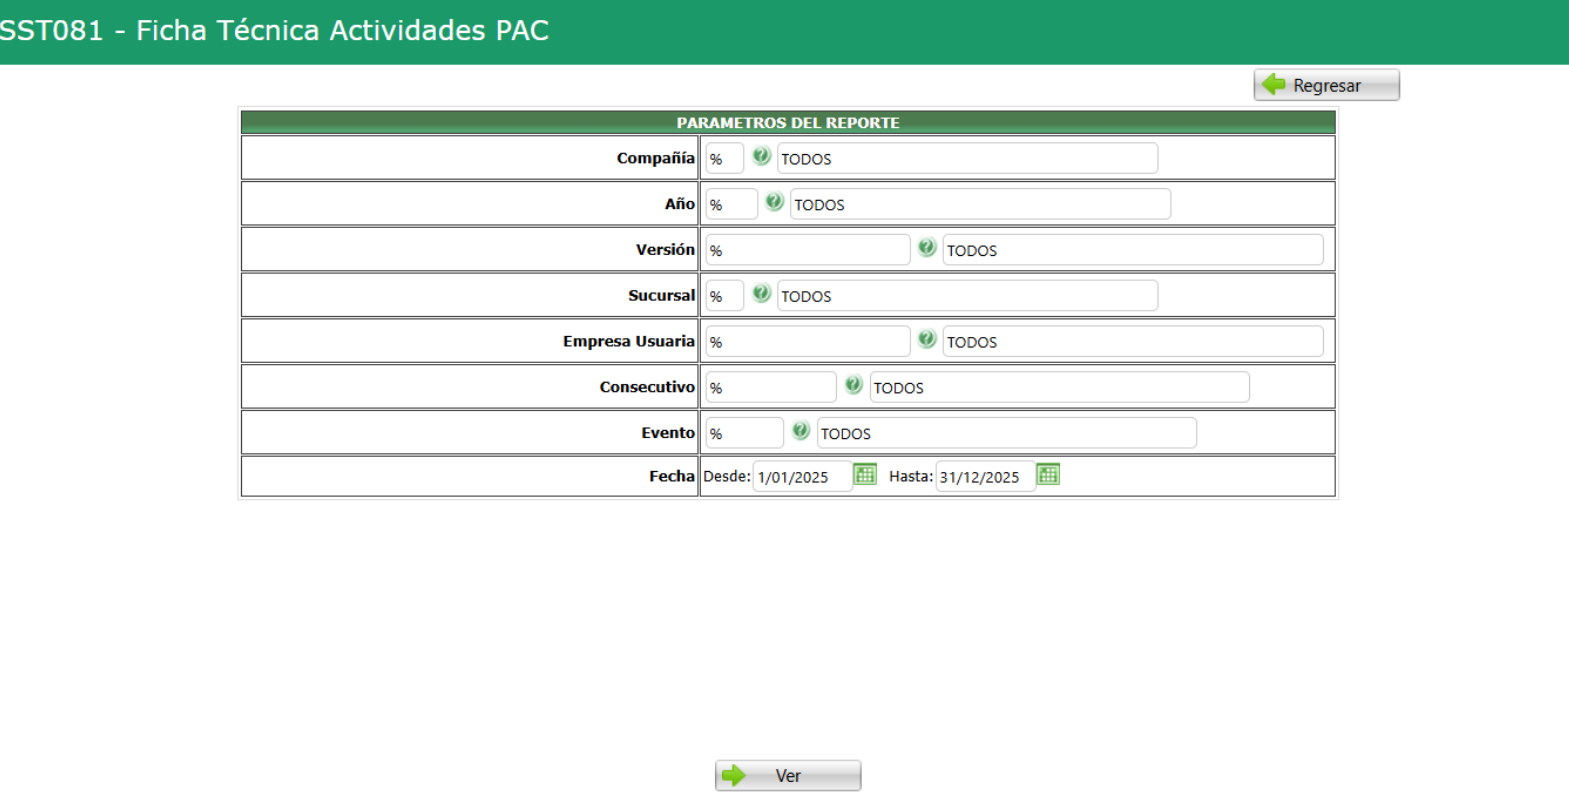Screen dimensions: 1569x799
Task: Focus the Compañía code input field
Action: pos(724,158)
